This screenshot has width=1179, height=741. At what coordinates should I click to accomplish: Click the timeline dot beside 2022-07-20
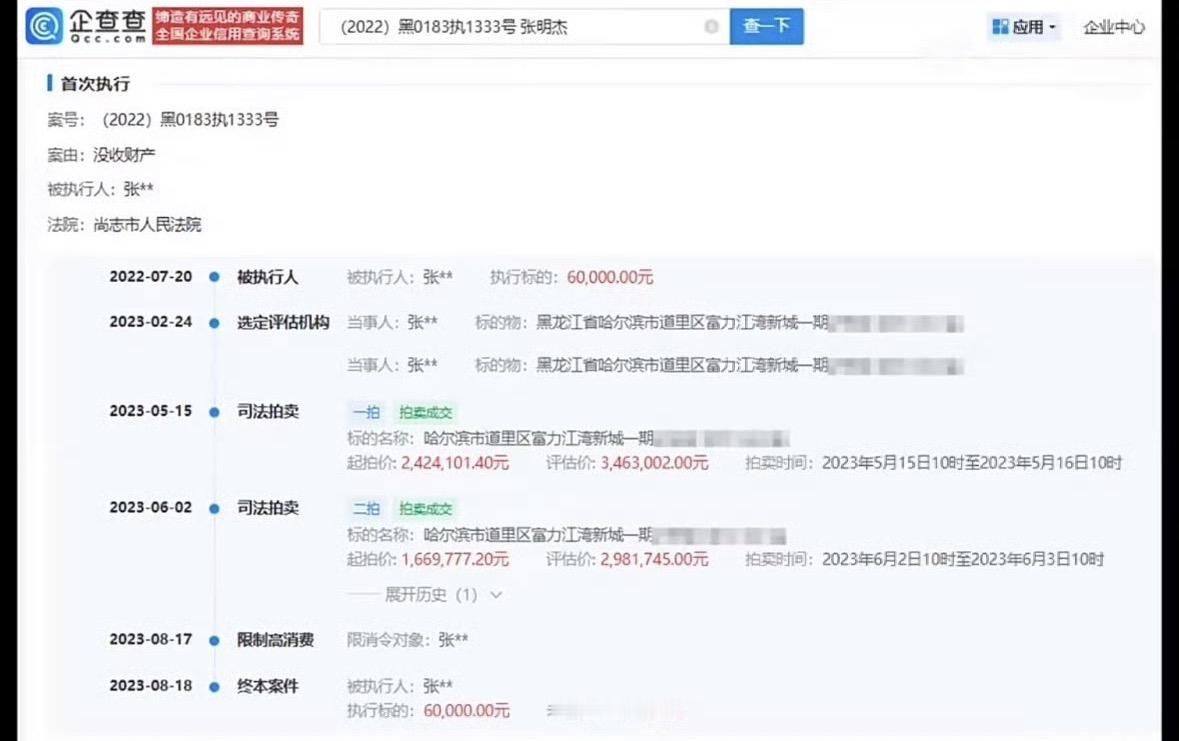(214, 277)
